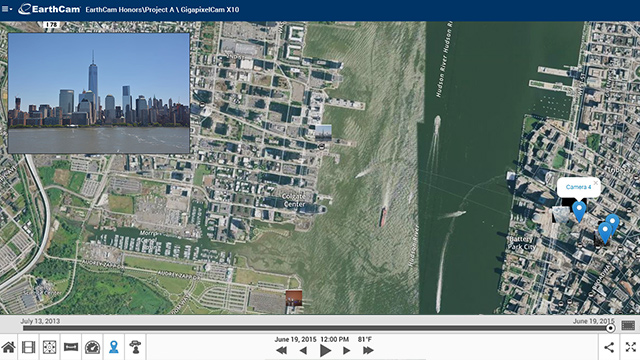Toggle the blue map location icon

(113, 347)
